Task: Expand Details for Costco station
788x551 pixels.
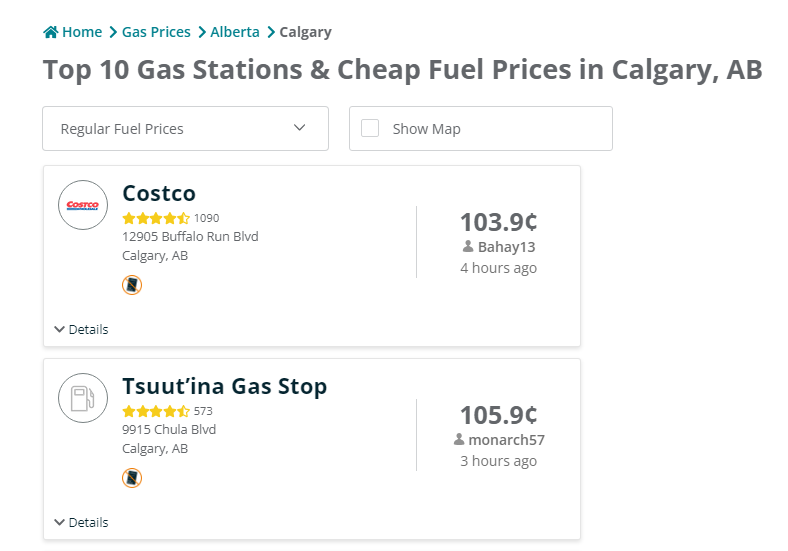Action: pyautogui.click(x=81, y=329)
